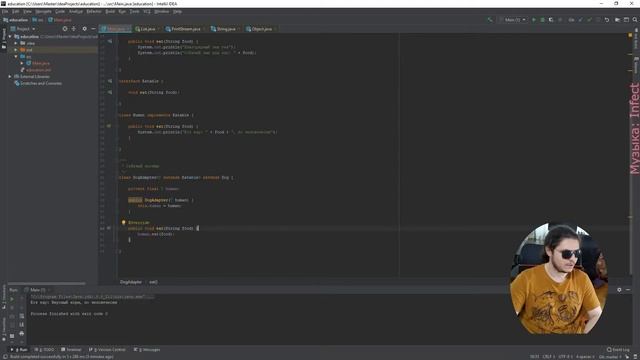Hide the Project tool window
This screenshot has height=360, width=640.
[93, 29]
